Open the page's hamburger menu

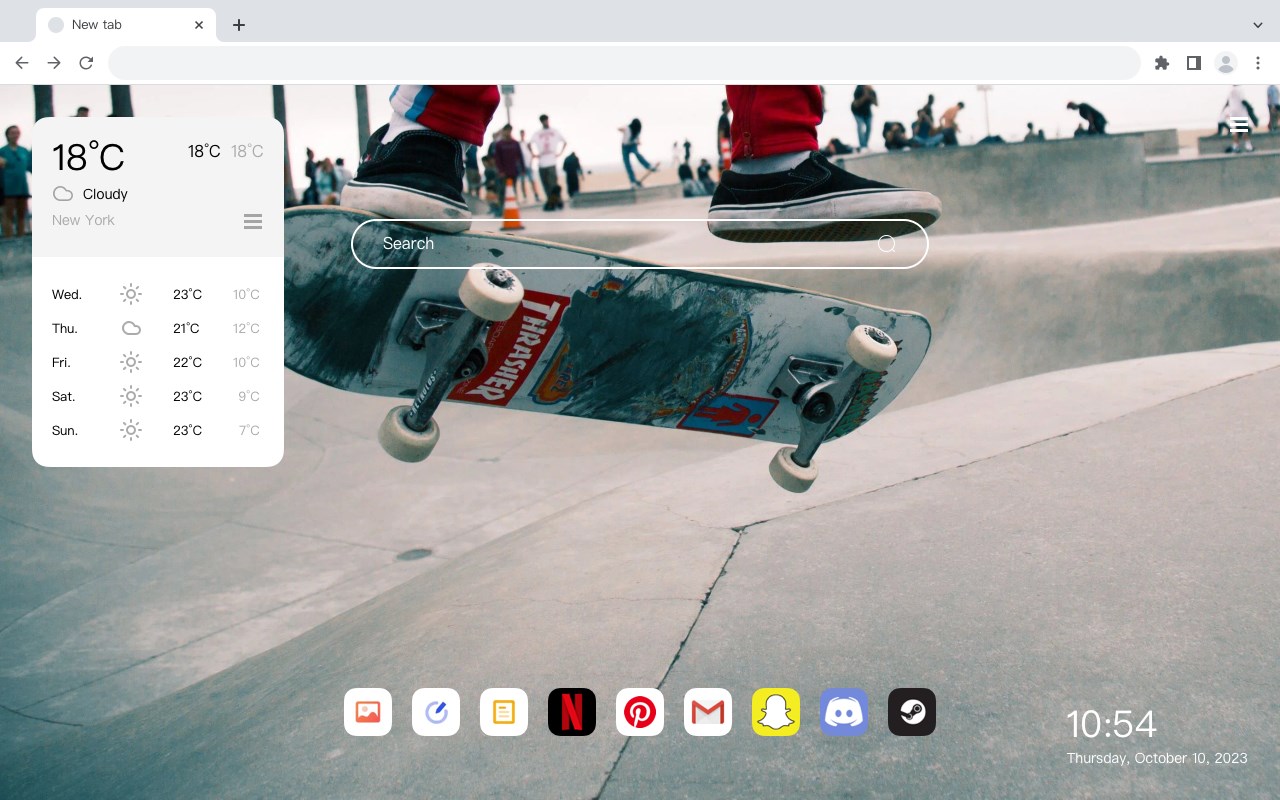pos(1239,125)
